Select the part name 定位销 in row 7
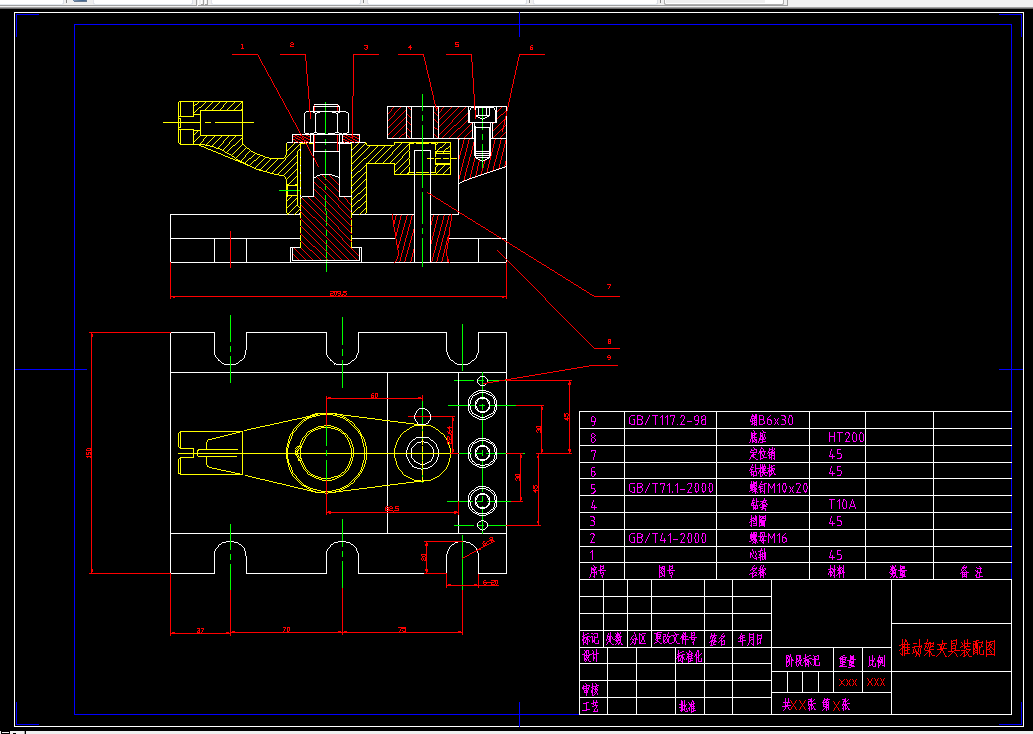The height and width of the screenshot is (734, 1033). pos(762,454)
